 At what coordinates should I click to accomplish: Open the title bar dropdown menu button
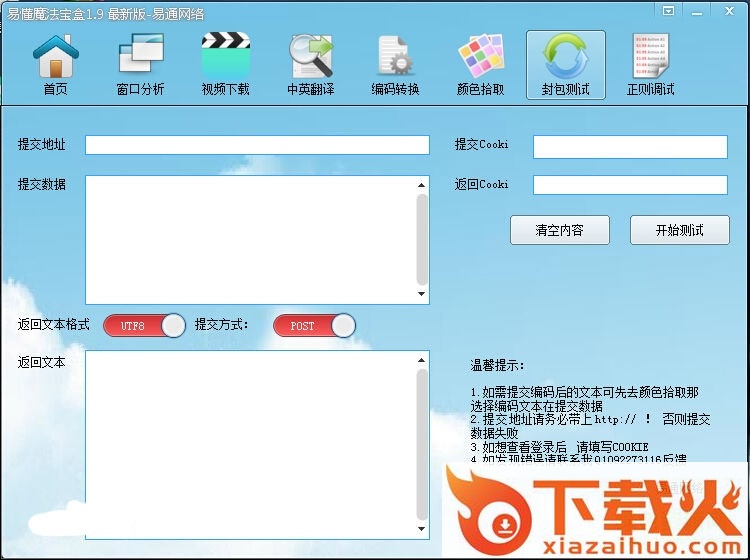[669, 10]
